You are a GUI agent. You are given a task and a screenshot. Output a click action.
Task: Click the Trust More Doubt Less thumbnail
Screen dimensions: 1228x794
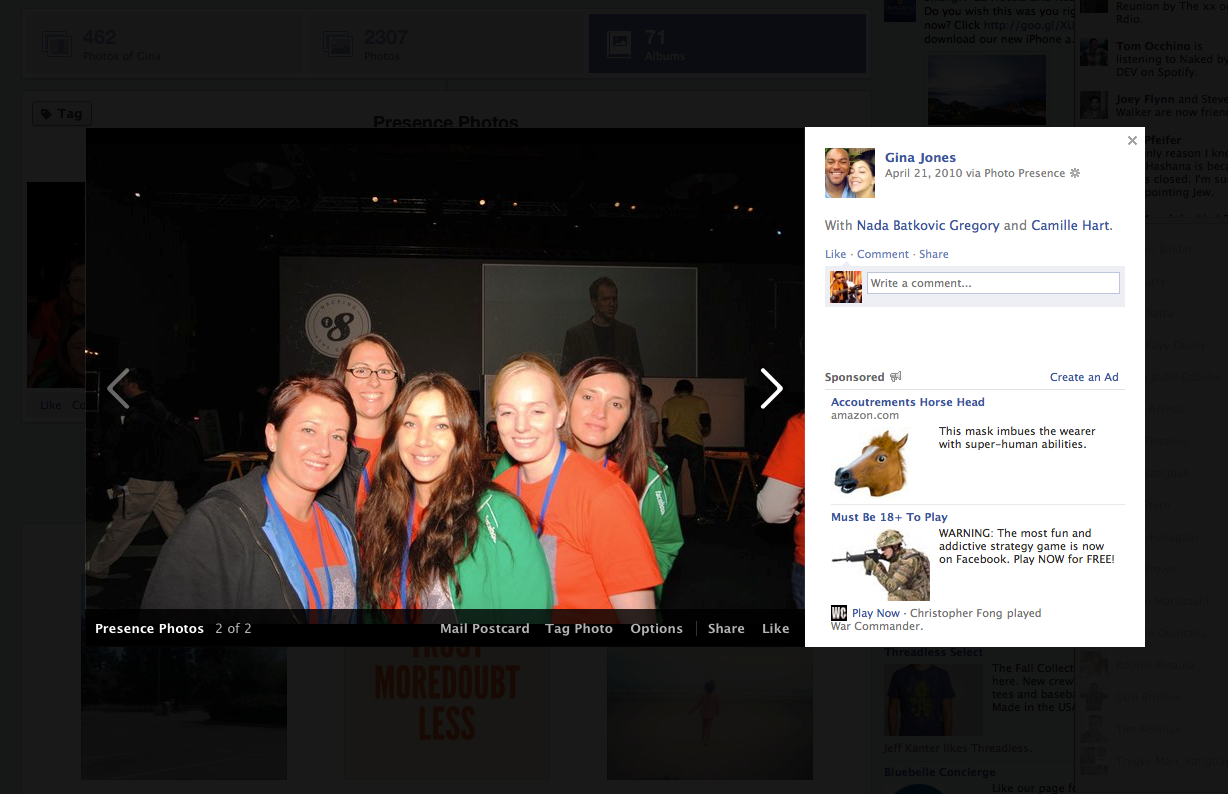447,713
